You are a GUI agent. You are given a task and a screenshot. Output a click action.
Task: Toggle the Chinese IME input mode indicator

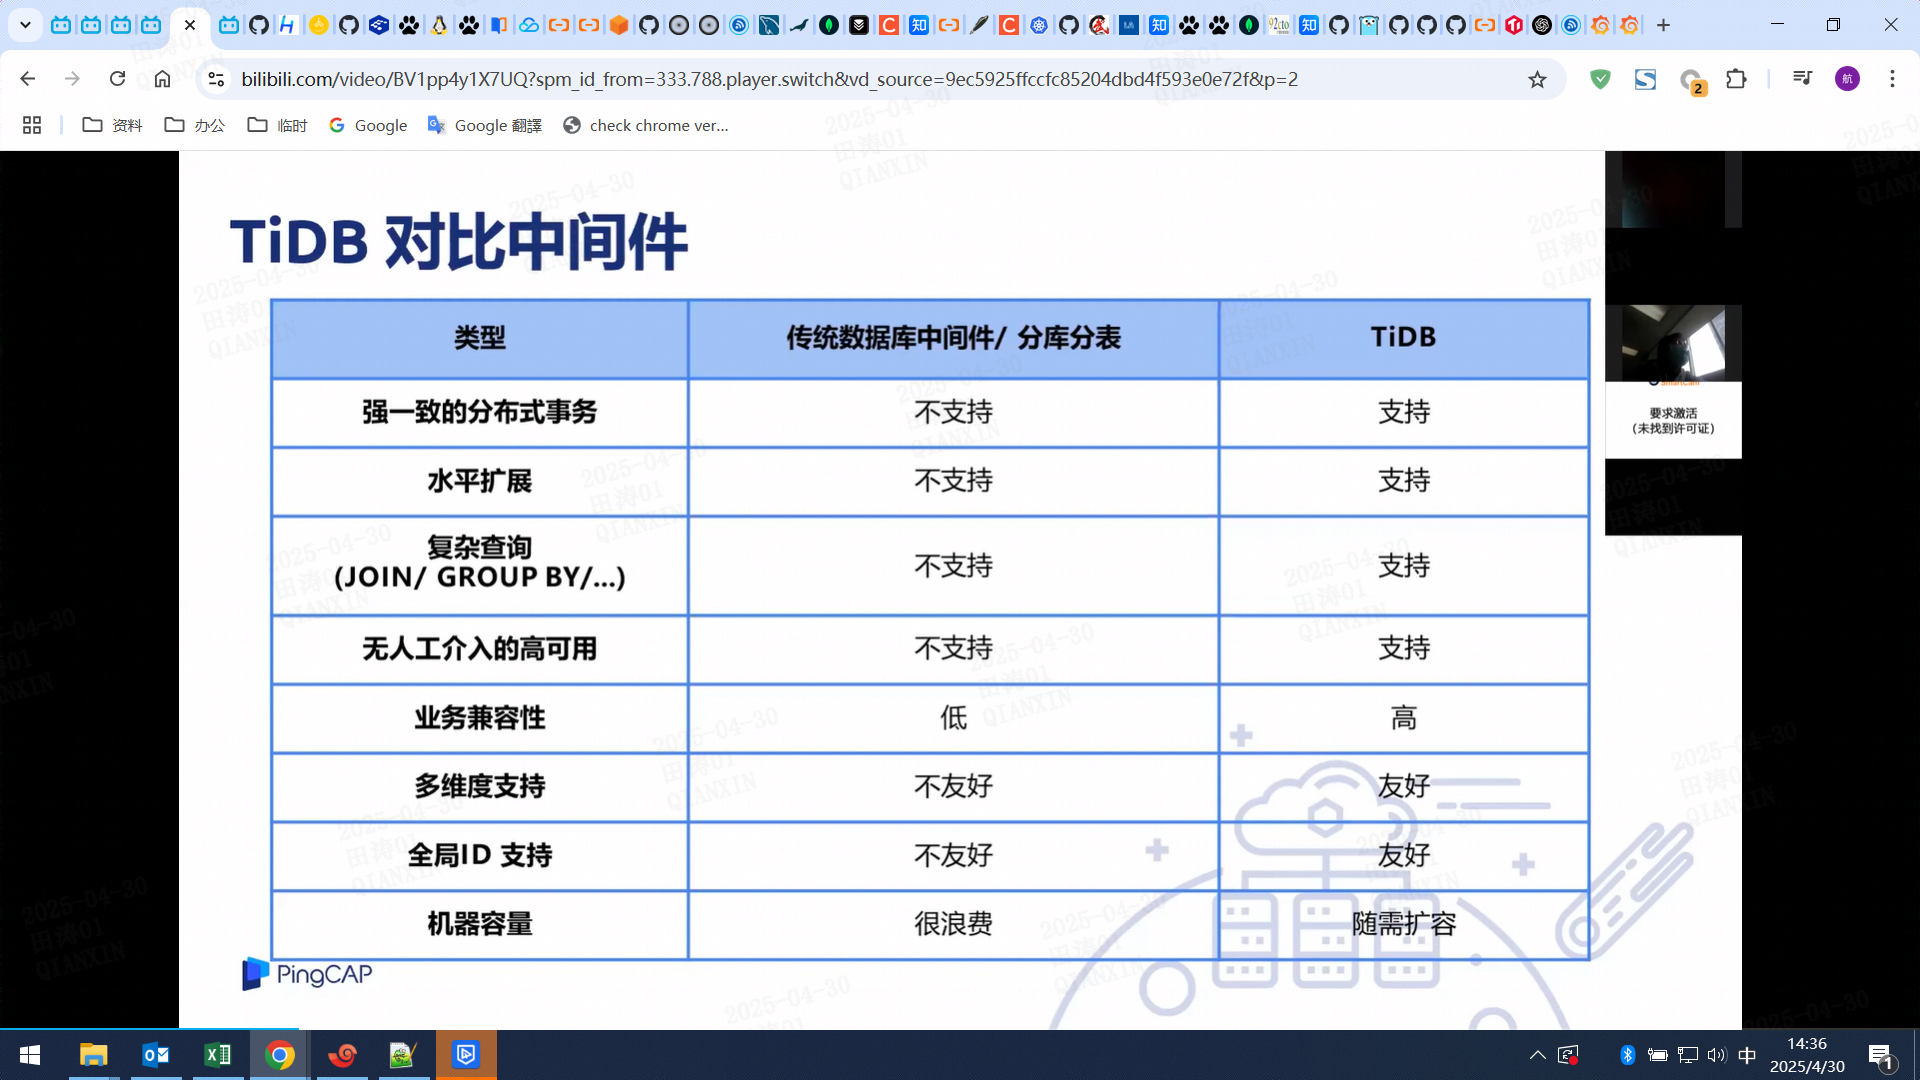pyautogui.click(x=1747, y=1055)
